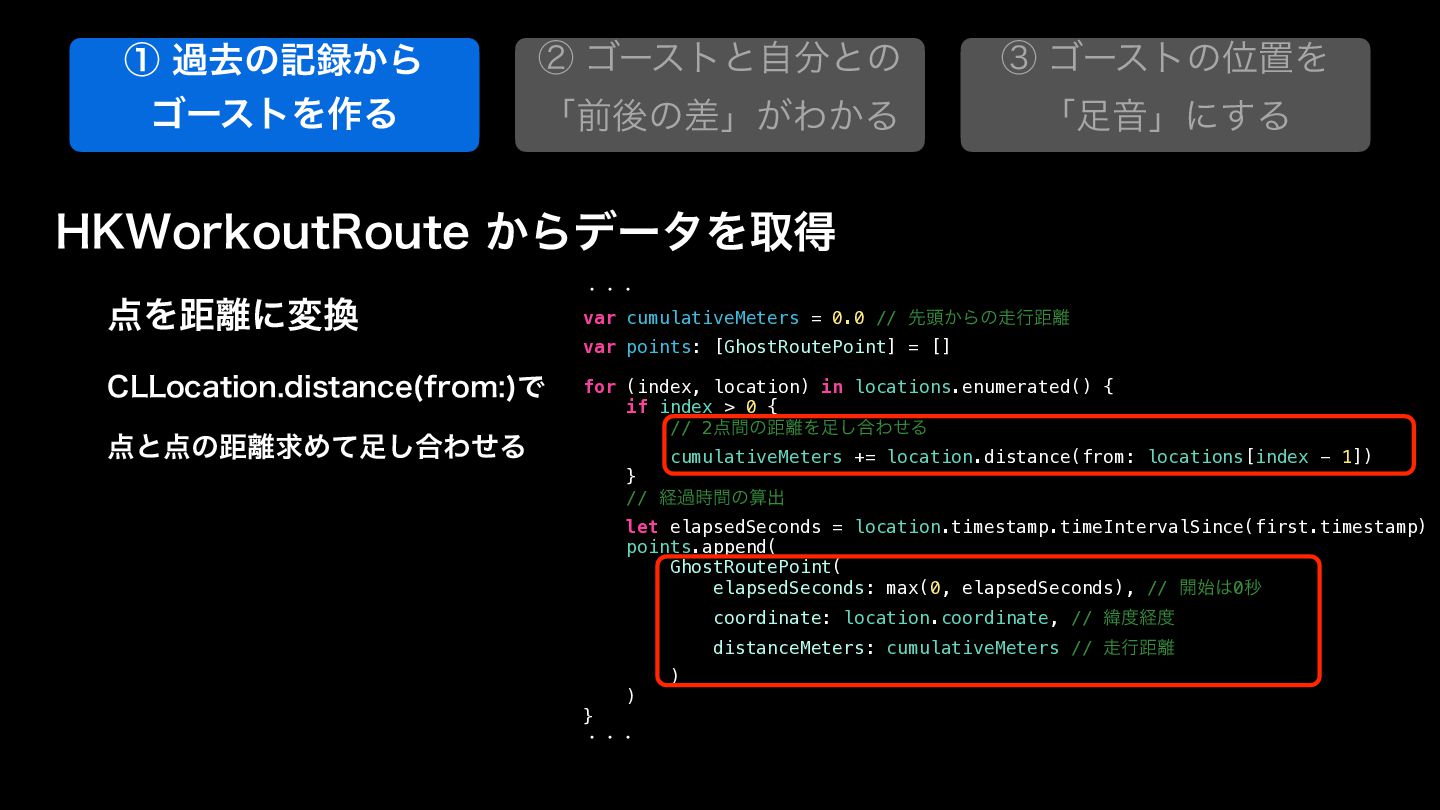Click the for (index, location) loop line
Viewport: 1440px width, 810px height.
tap(848, 387)
